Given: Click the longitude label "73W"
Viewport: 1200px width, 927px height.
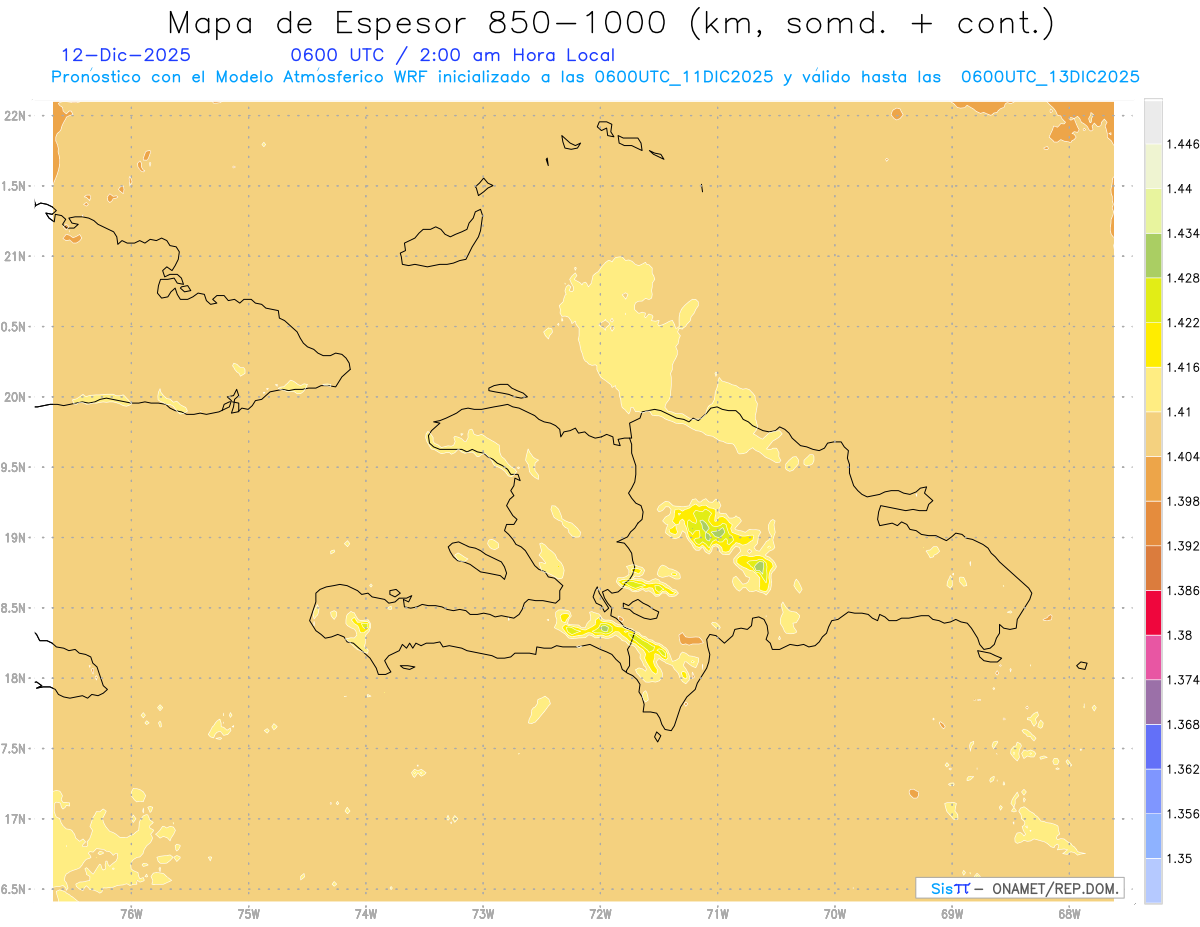Looking at the screenshot, I should pos(483,914).
